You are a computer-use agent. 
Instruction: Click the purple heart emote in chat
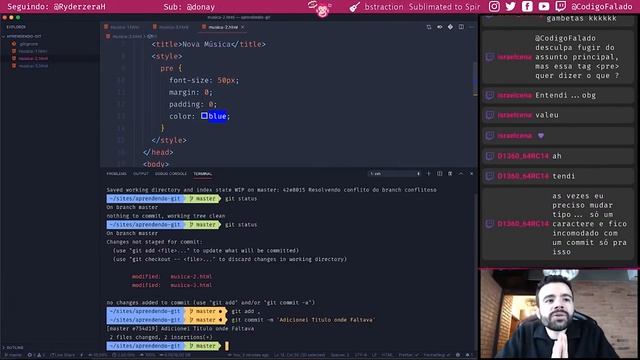[x=541, y=136]
